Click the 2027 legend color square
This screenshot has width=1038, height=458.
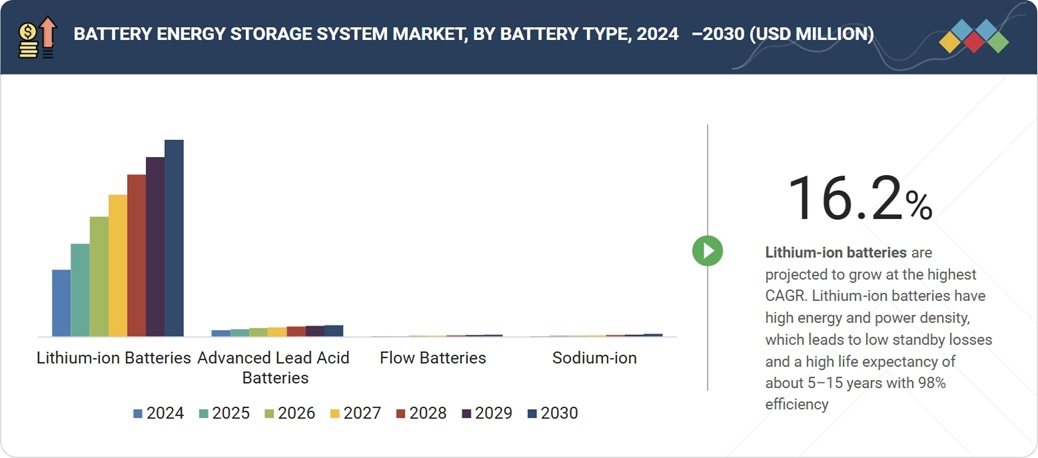(x=335, y=413)
